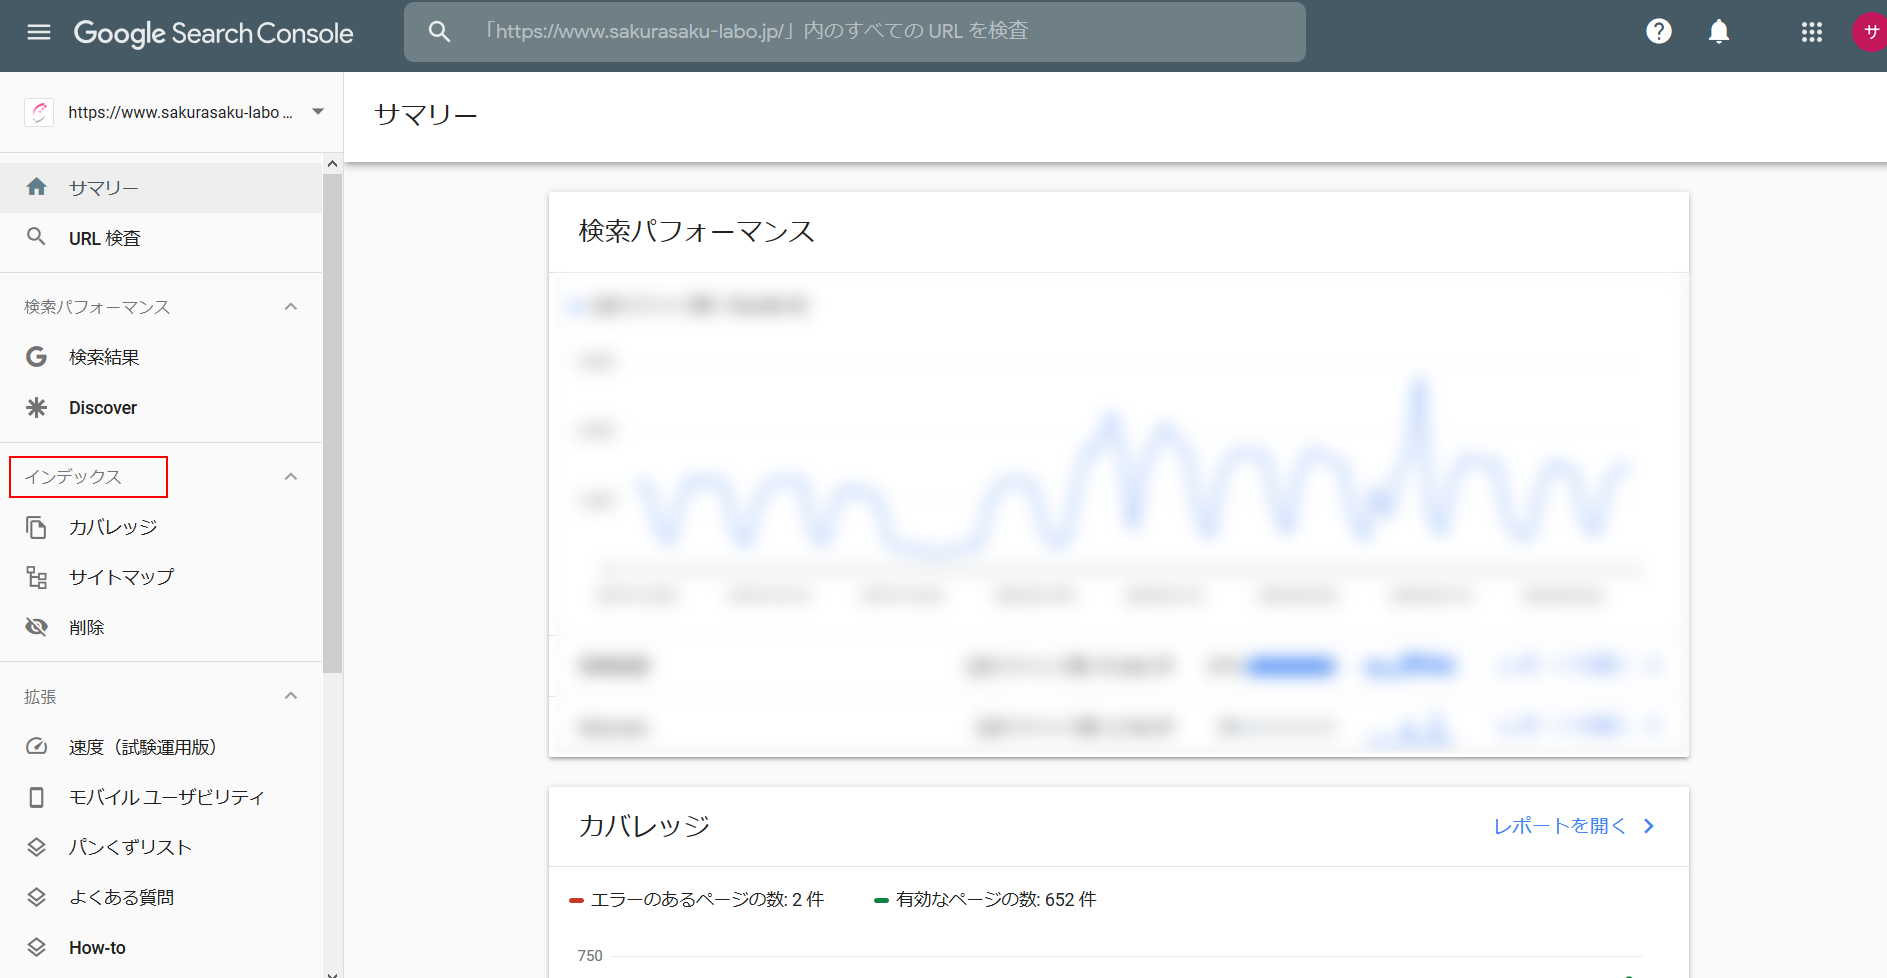Click the 750 axis label
The image size is (1887, 978).
click(x=590, y=956)
